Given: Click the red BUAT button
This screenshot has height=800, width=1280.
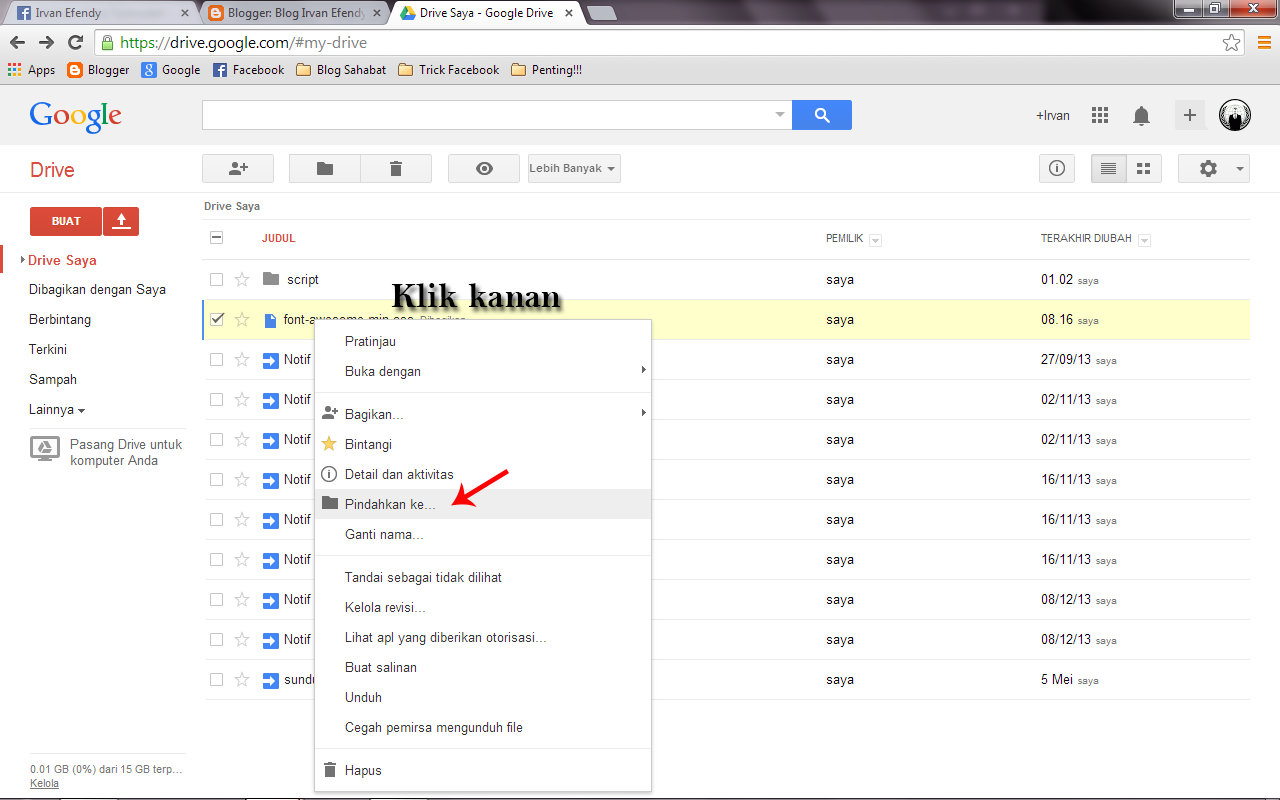Looking at the screenshot, I should click(66, 221).
